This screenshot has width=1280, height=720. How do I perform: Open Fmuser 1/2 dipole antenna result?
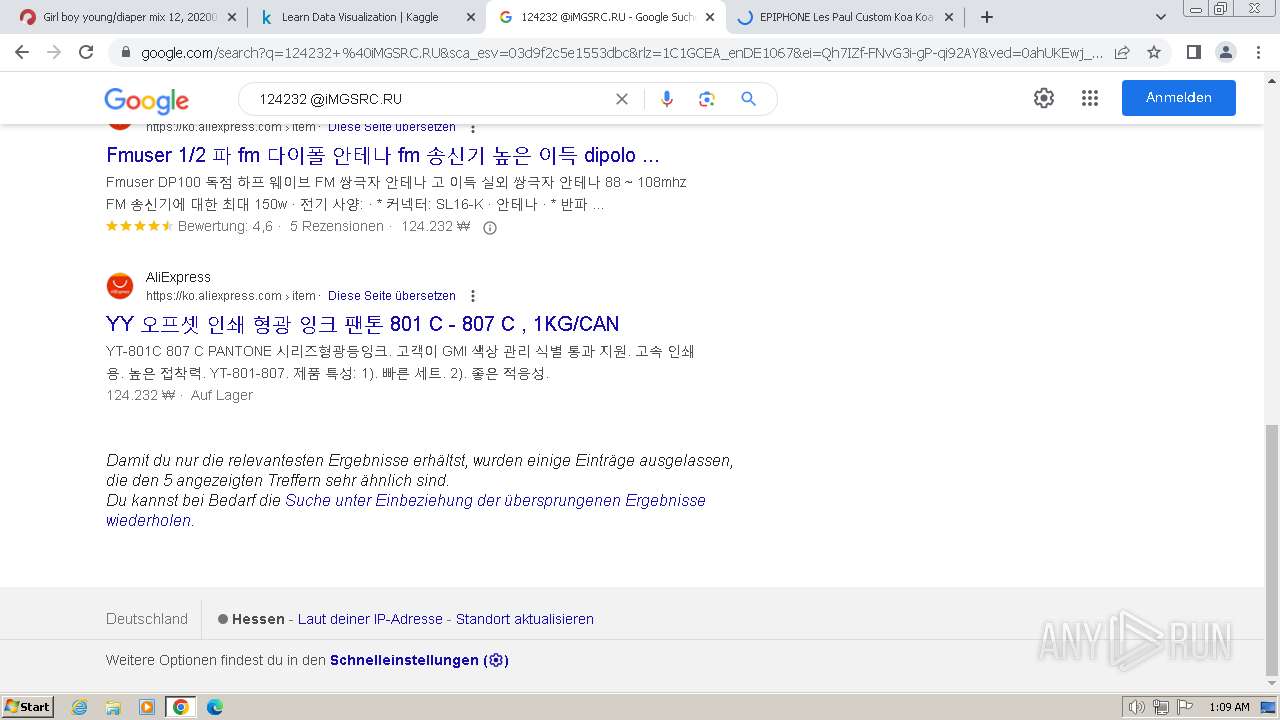383,156
